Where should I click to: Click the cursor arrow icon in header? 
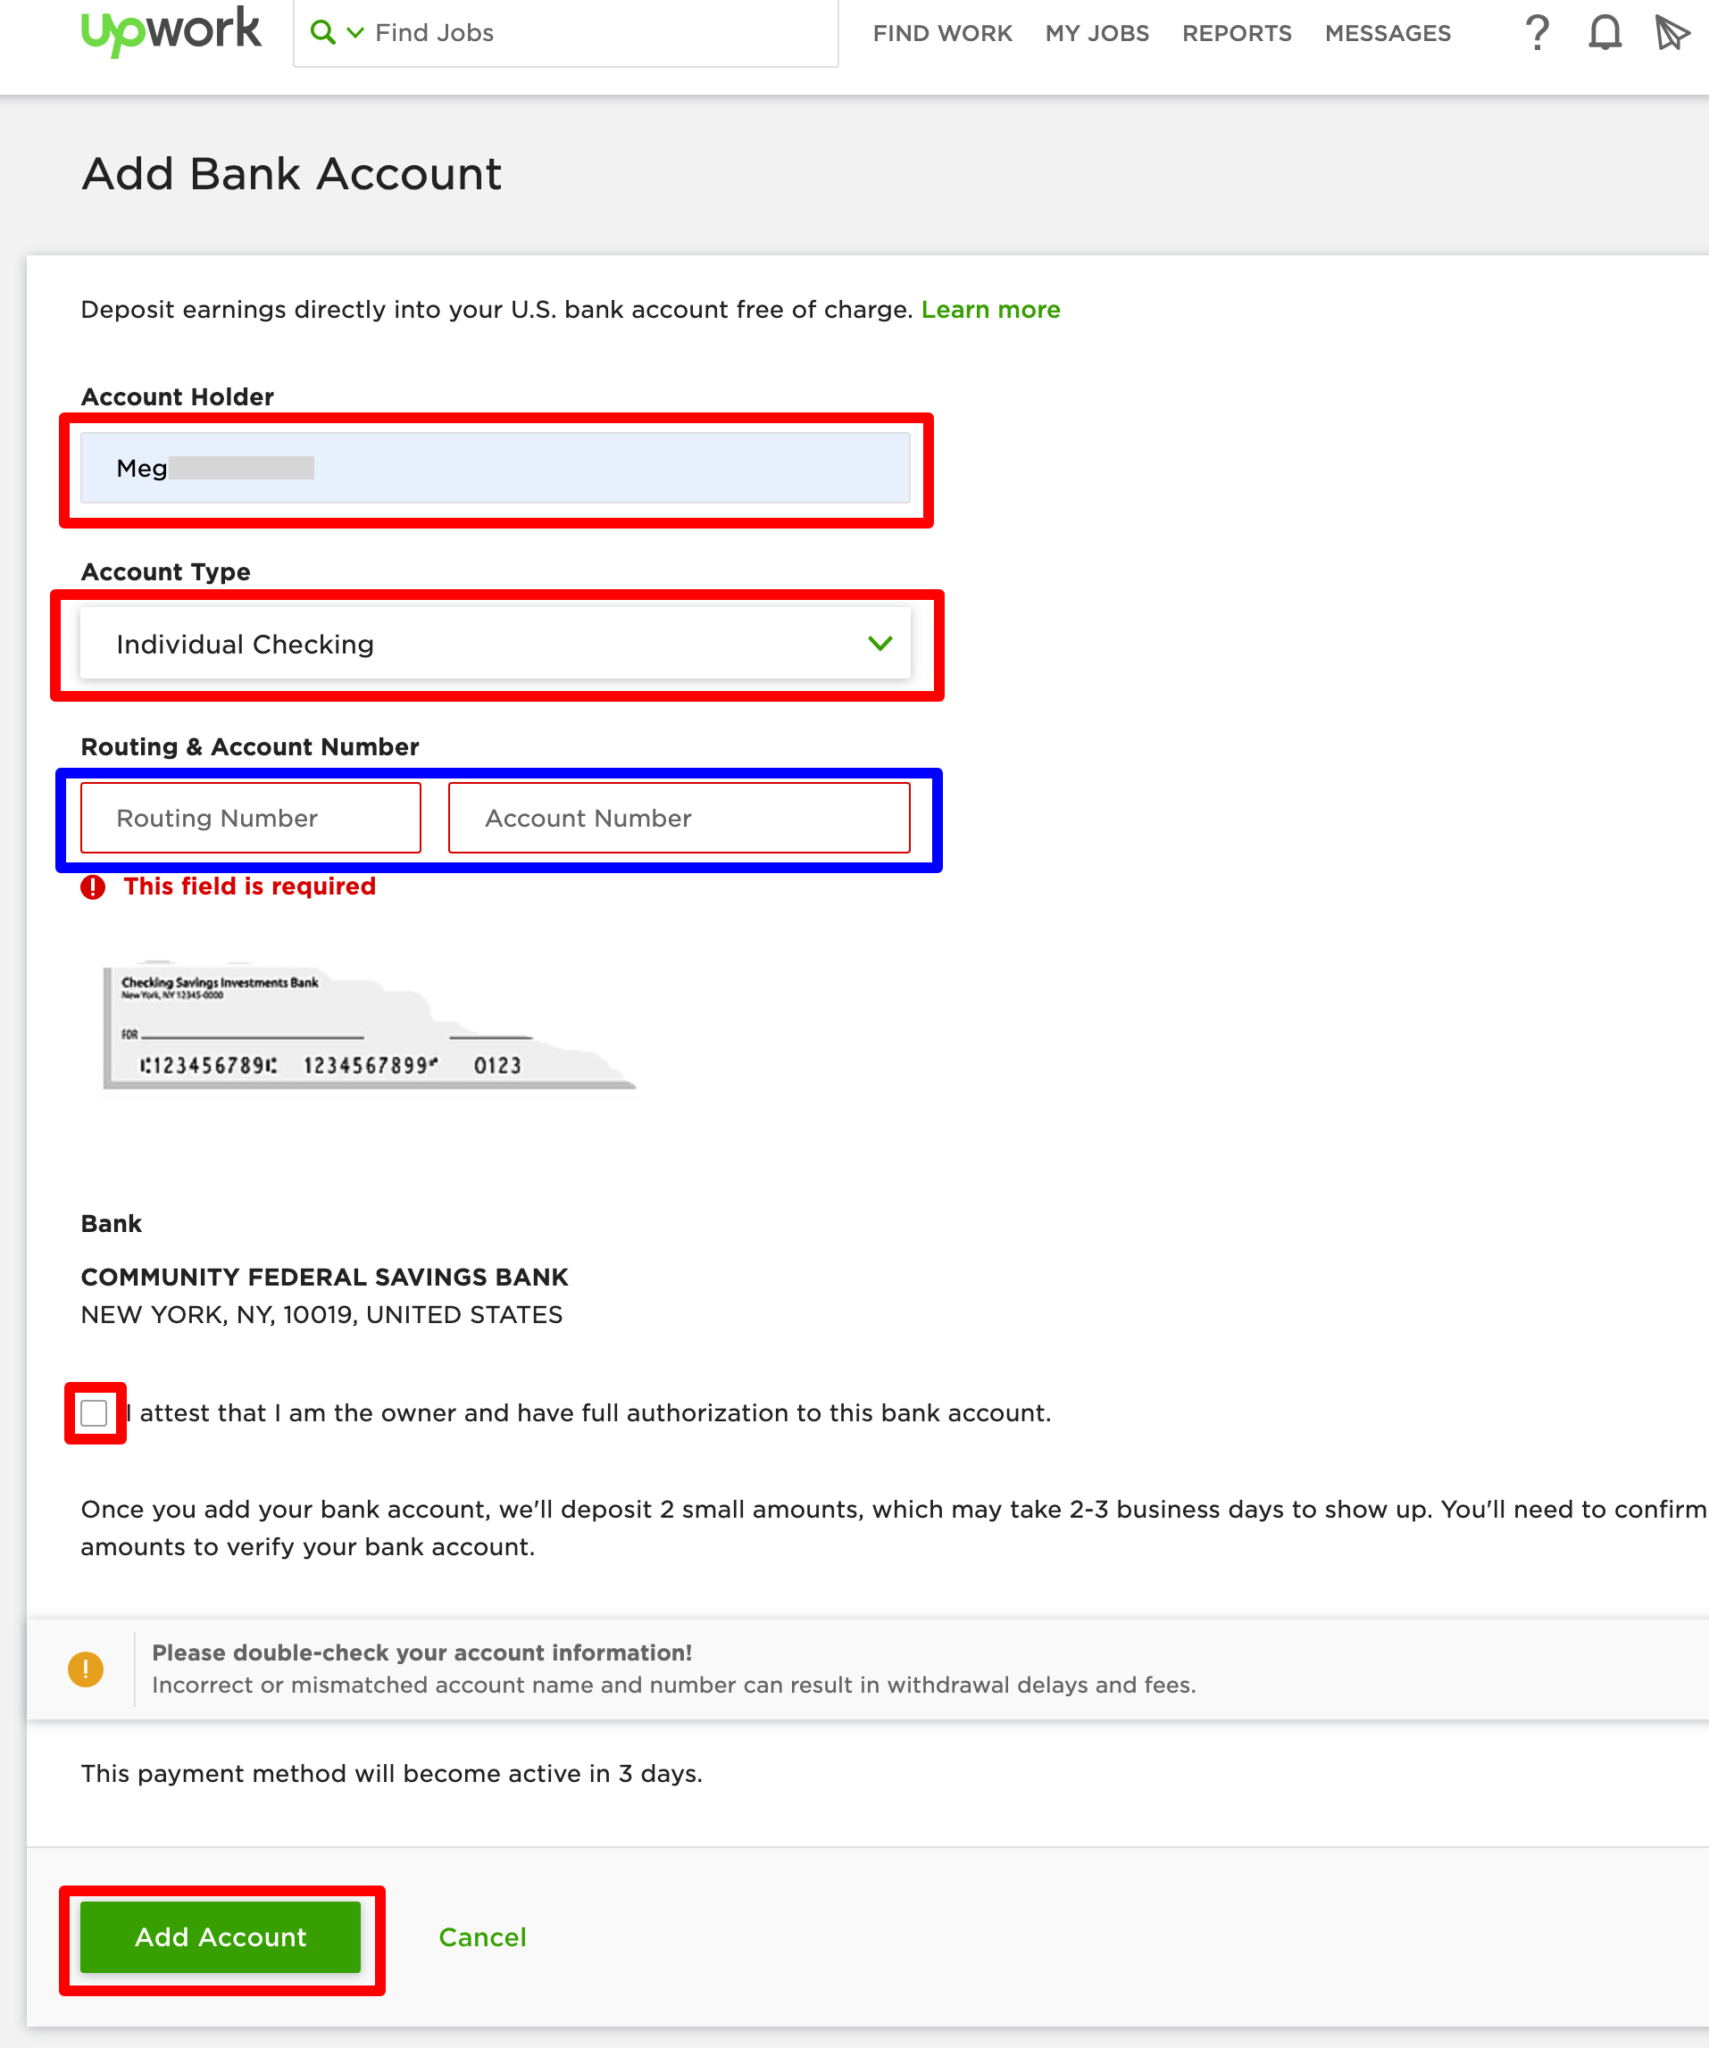point(1671,33)
